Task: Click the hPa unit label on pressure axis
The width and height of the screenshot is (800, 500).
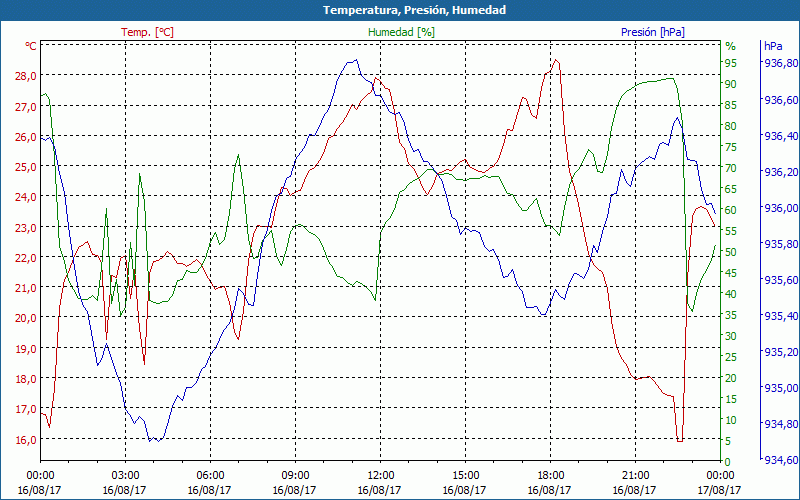Action: pos(773,46)
